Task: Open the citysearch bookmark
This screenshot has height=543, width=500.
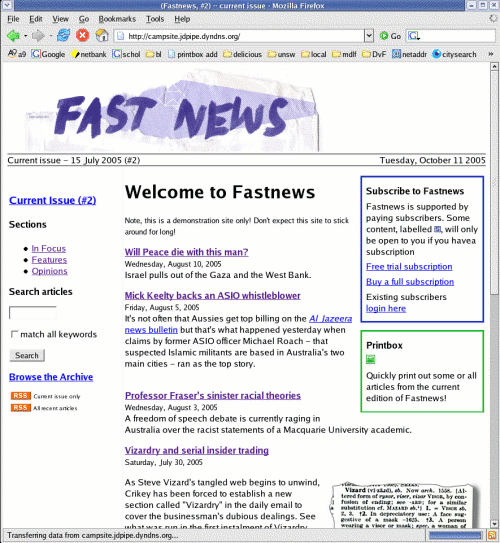Action: [454, 54]
